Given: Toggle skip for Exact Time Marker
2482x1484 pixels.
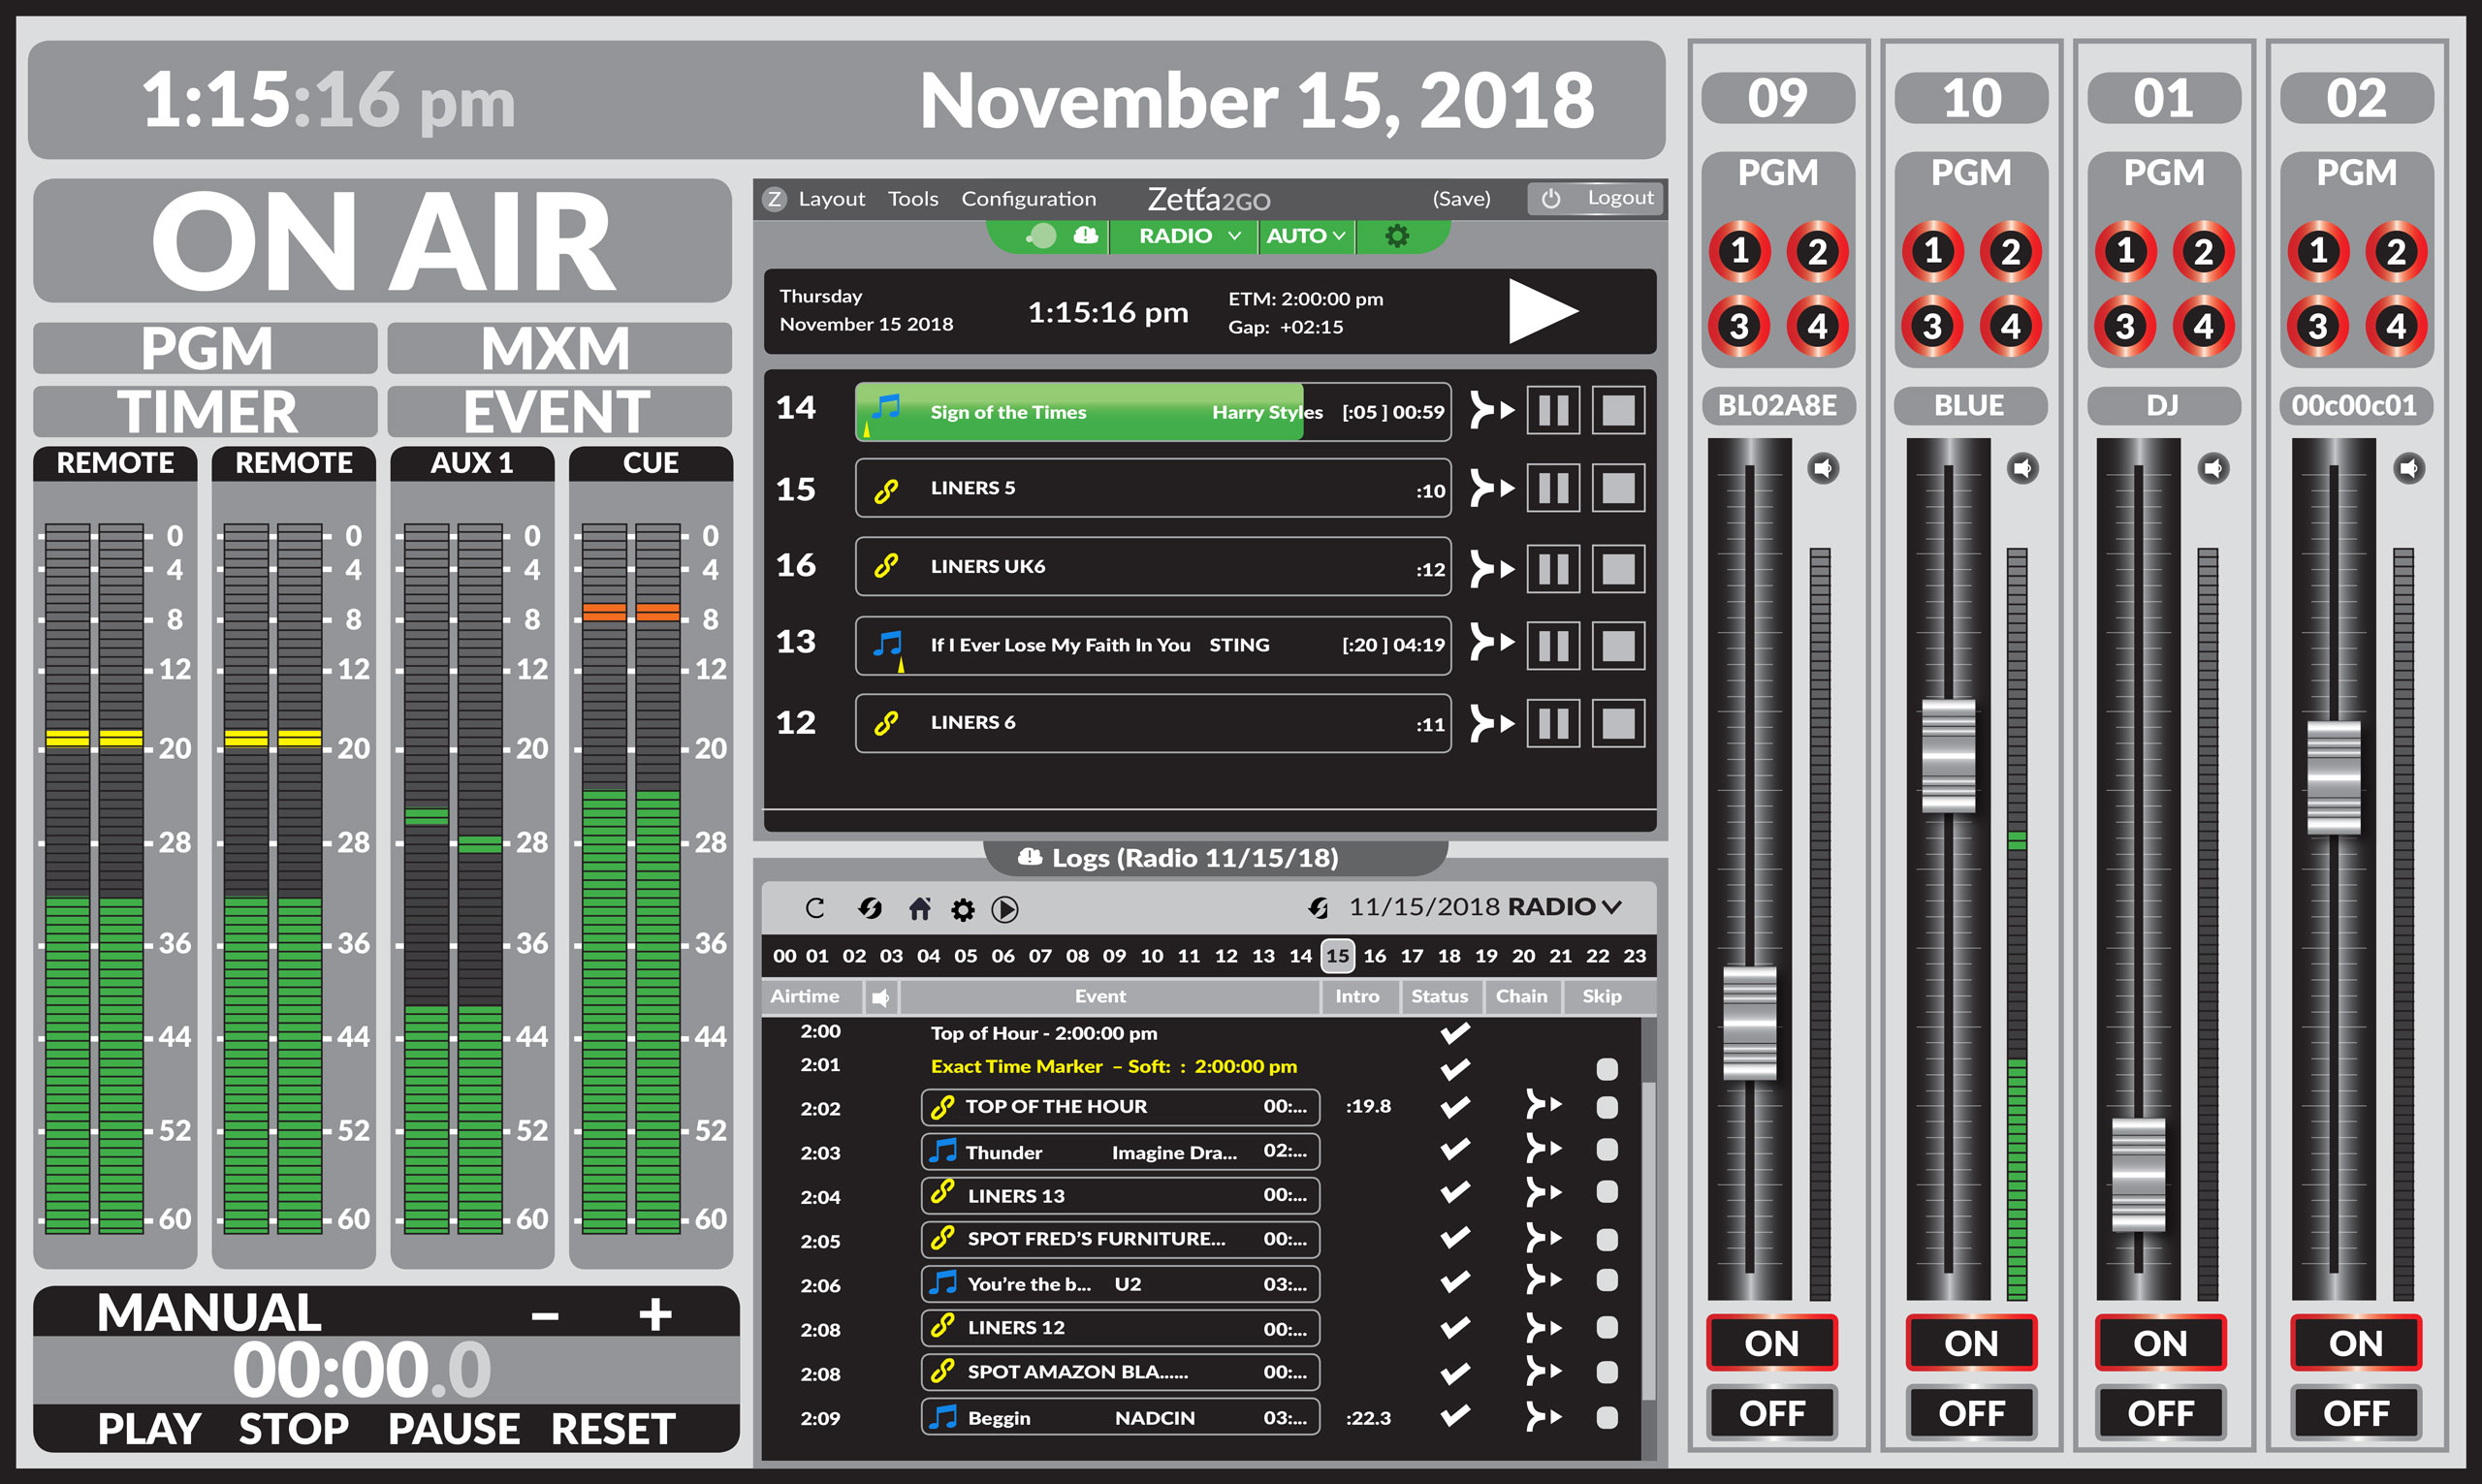Looking at the screenshot, I should point(1607,1069).
